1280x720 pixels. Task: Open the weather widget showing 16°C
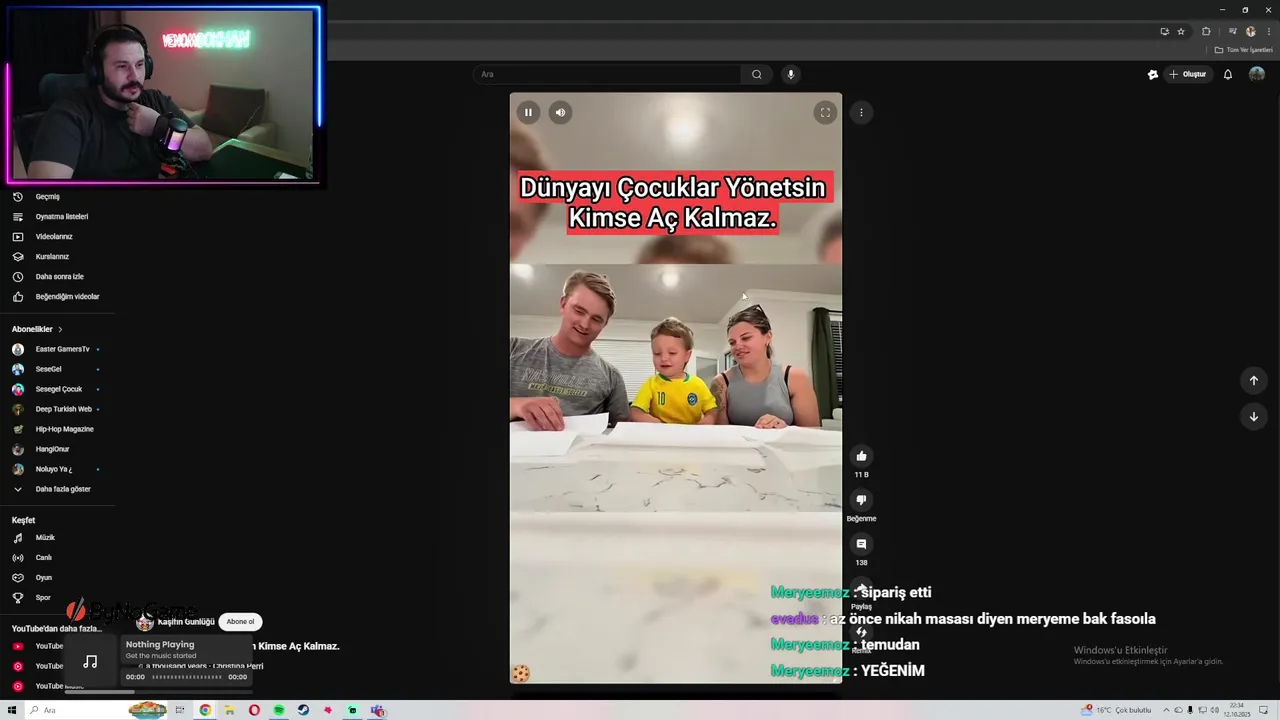[1116, 710]
